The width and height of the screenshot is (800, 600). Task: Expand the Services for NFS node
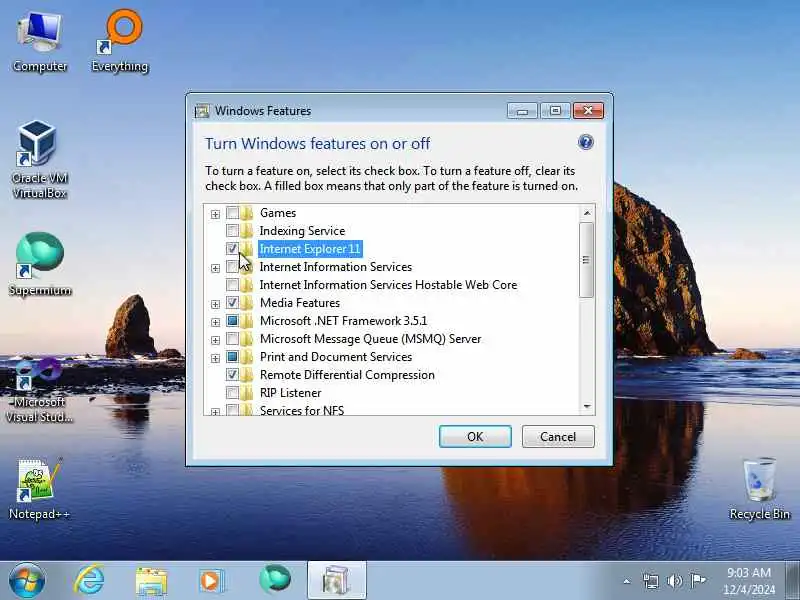click(x=215, y=411)
